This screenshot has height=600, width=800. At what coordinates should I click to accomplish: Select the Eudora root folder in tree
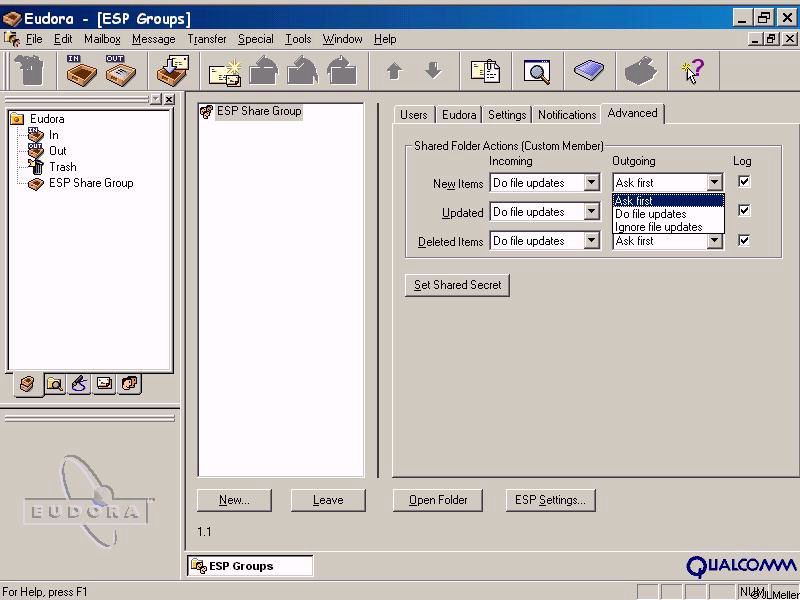[x=47, y=119]
